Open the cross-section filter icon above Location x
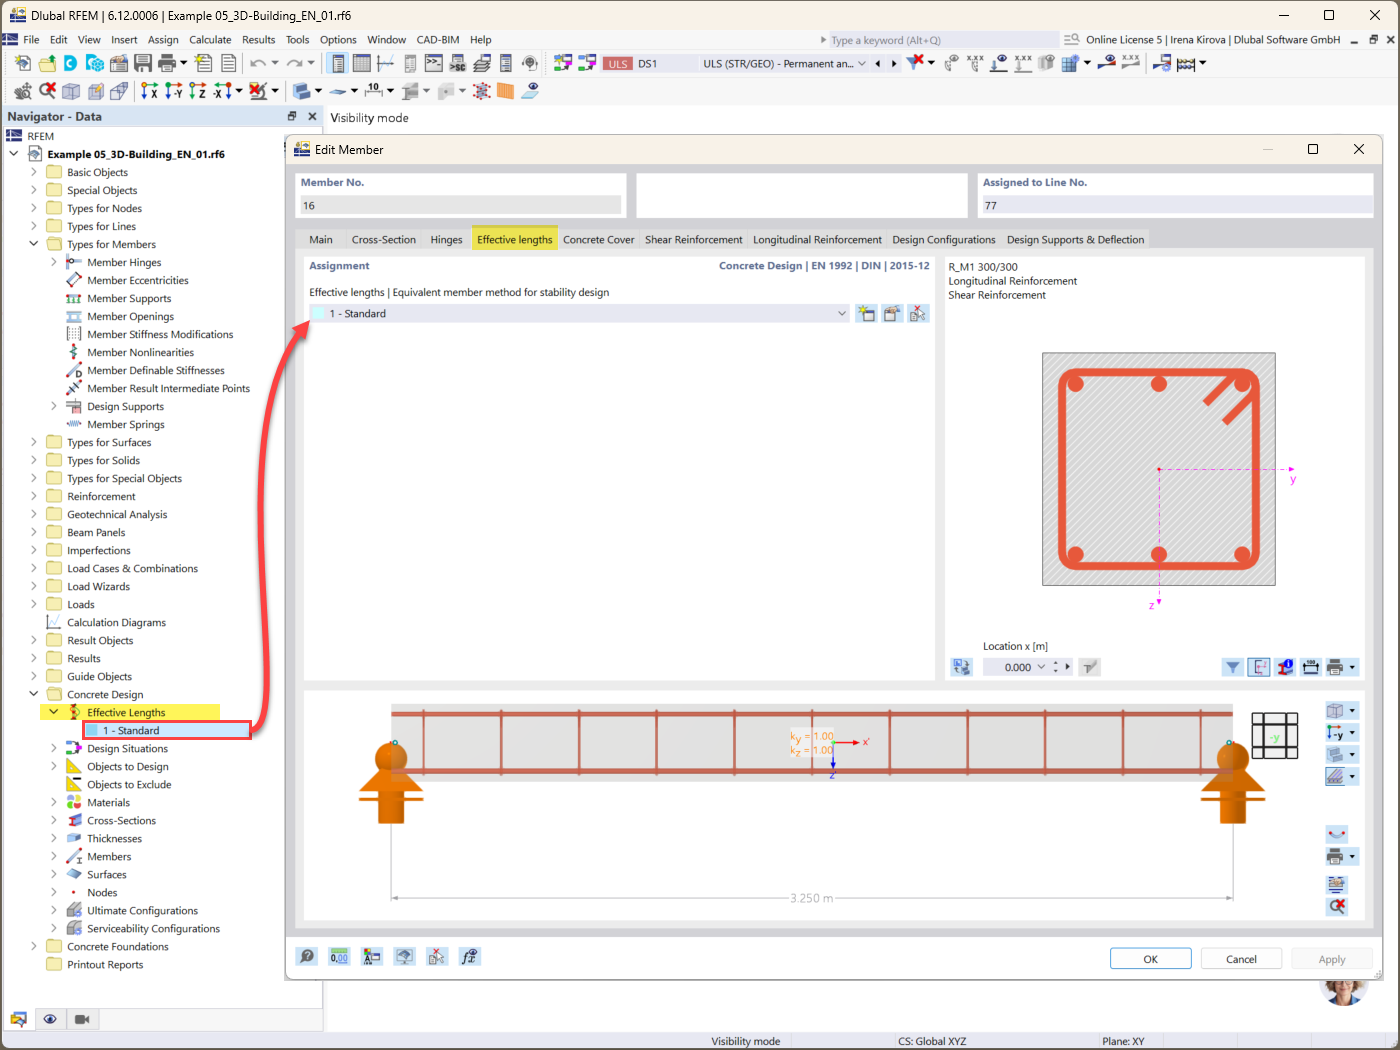The width and height of the screenshot is (1400, 1050). point(1232,666)
